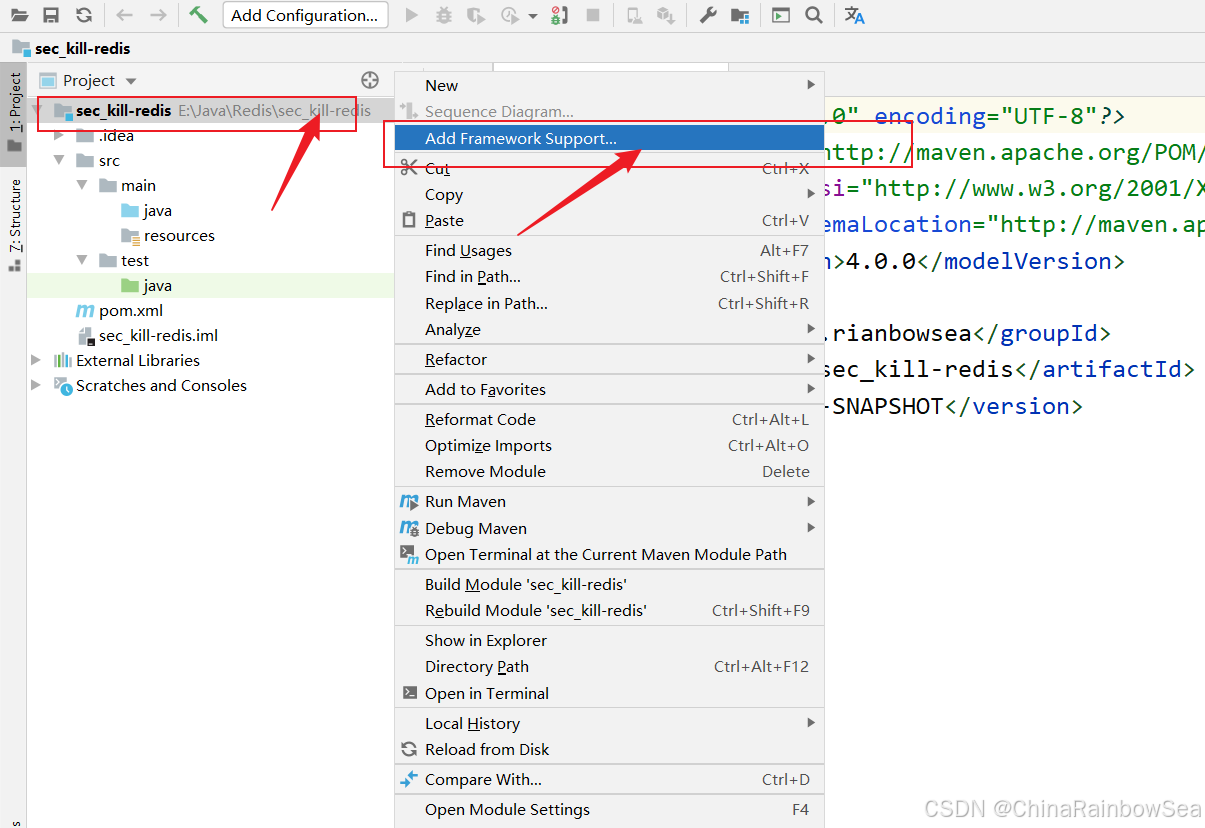
Task: Expand the External Libraries node
Action: 37,360
